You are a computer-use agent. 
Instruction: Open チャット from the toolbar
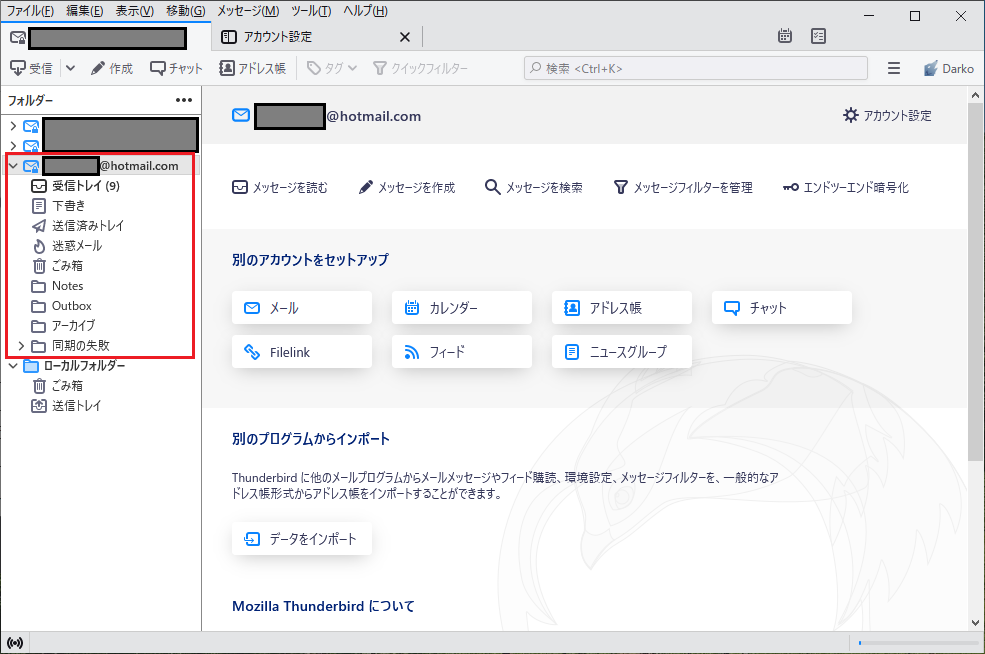click(177, 68)
